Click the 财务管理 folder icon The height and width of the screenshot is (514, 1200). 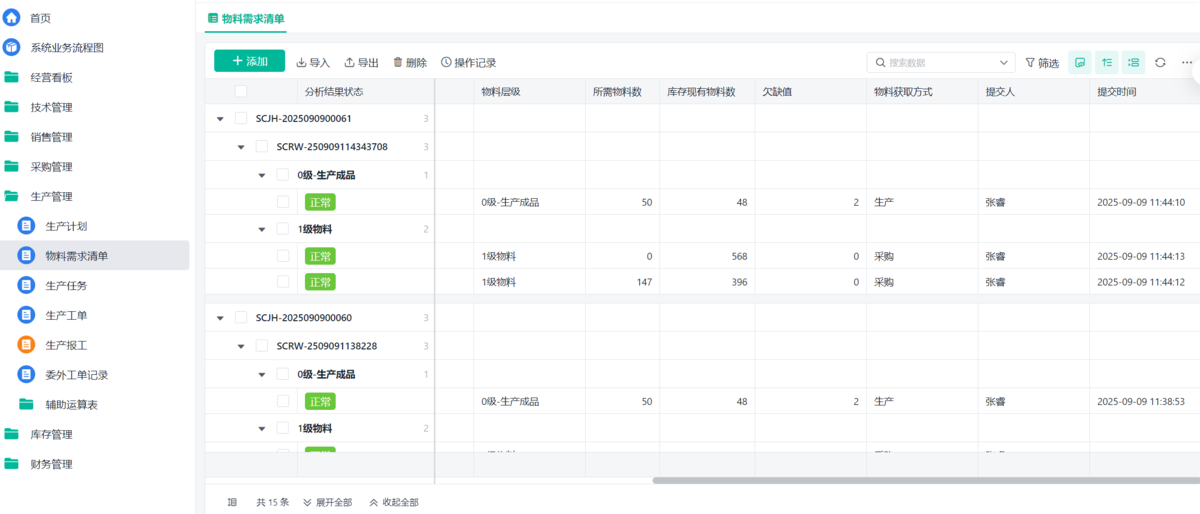[11, 464]
